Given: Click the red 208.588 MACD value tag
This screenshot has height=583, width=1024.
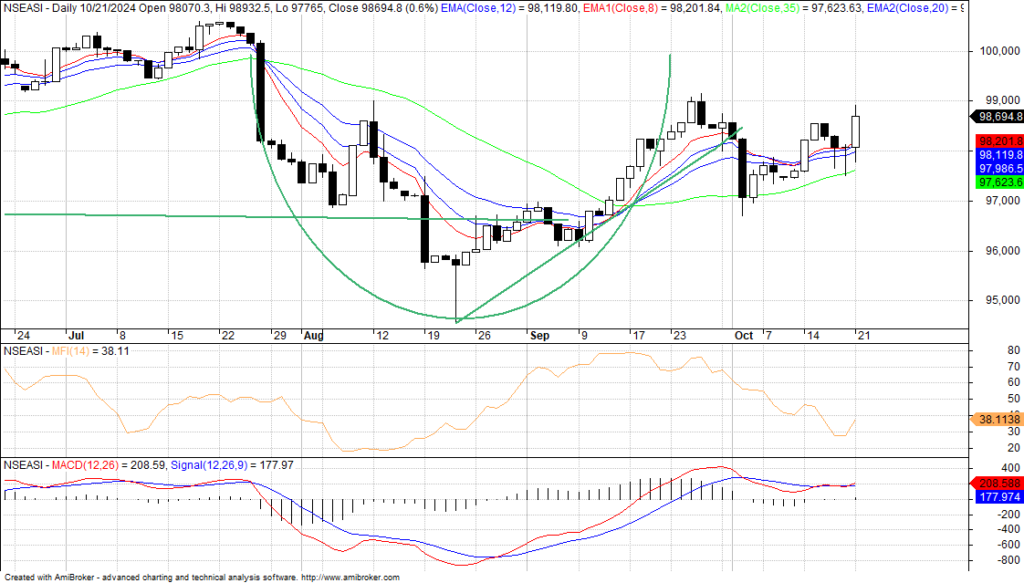Looking at the screenshot, I should [x=996, y=484].
